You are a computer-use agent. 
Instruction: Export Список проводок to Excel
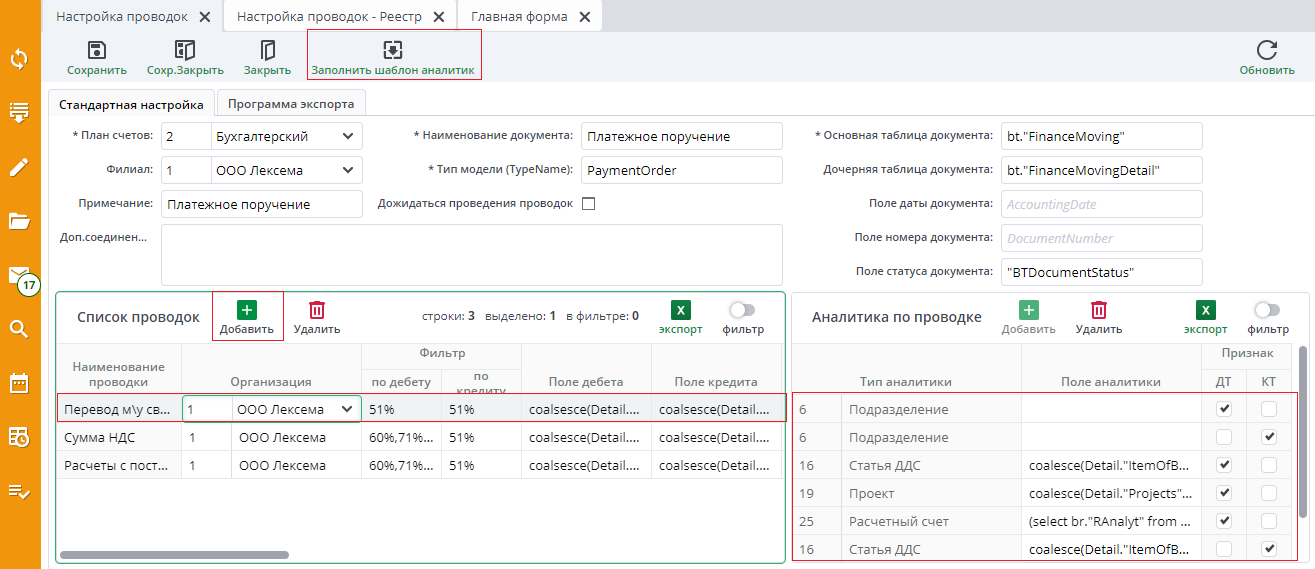coord(680,311)
